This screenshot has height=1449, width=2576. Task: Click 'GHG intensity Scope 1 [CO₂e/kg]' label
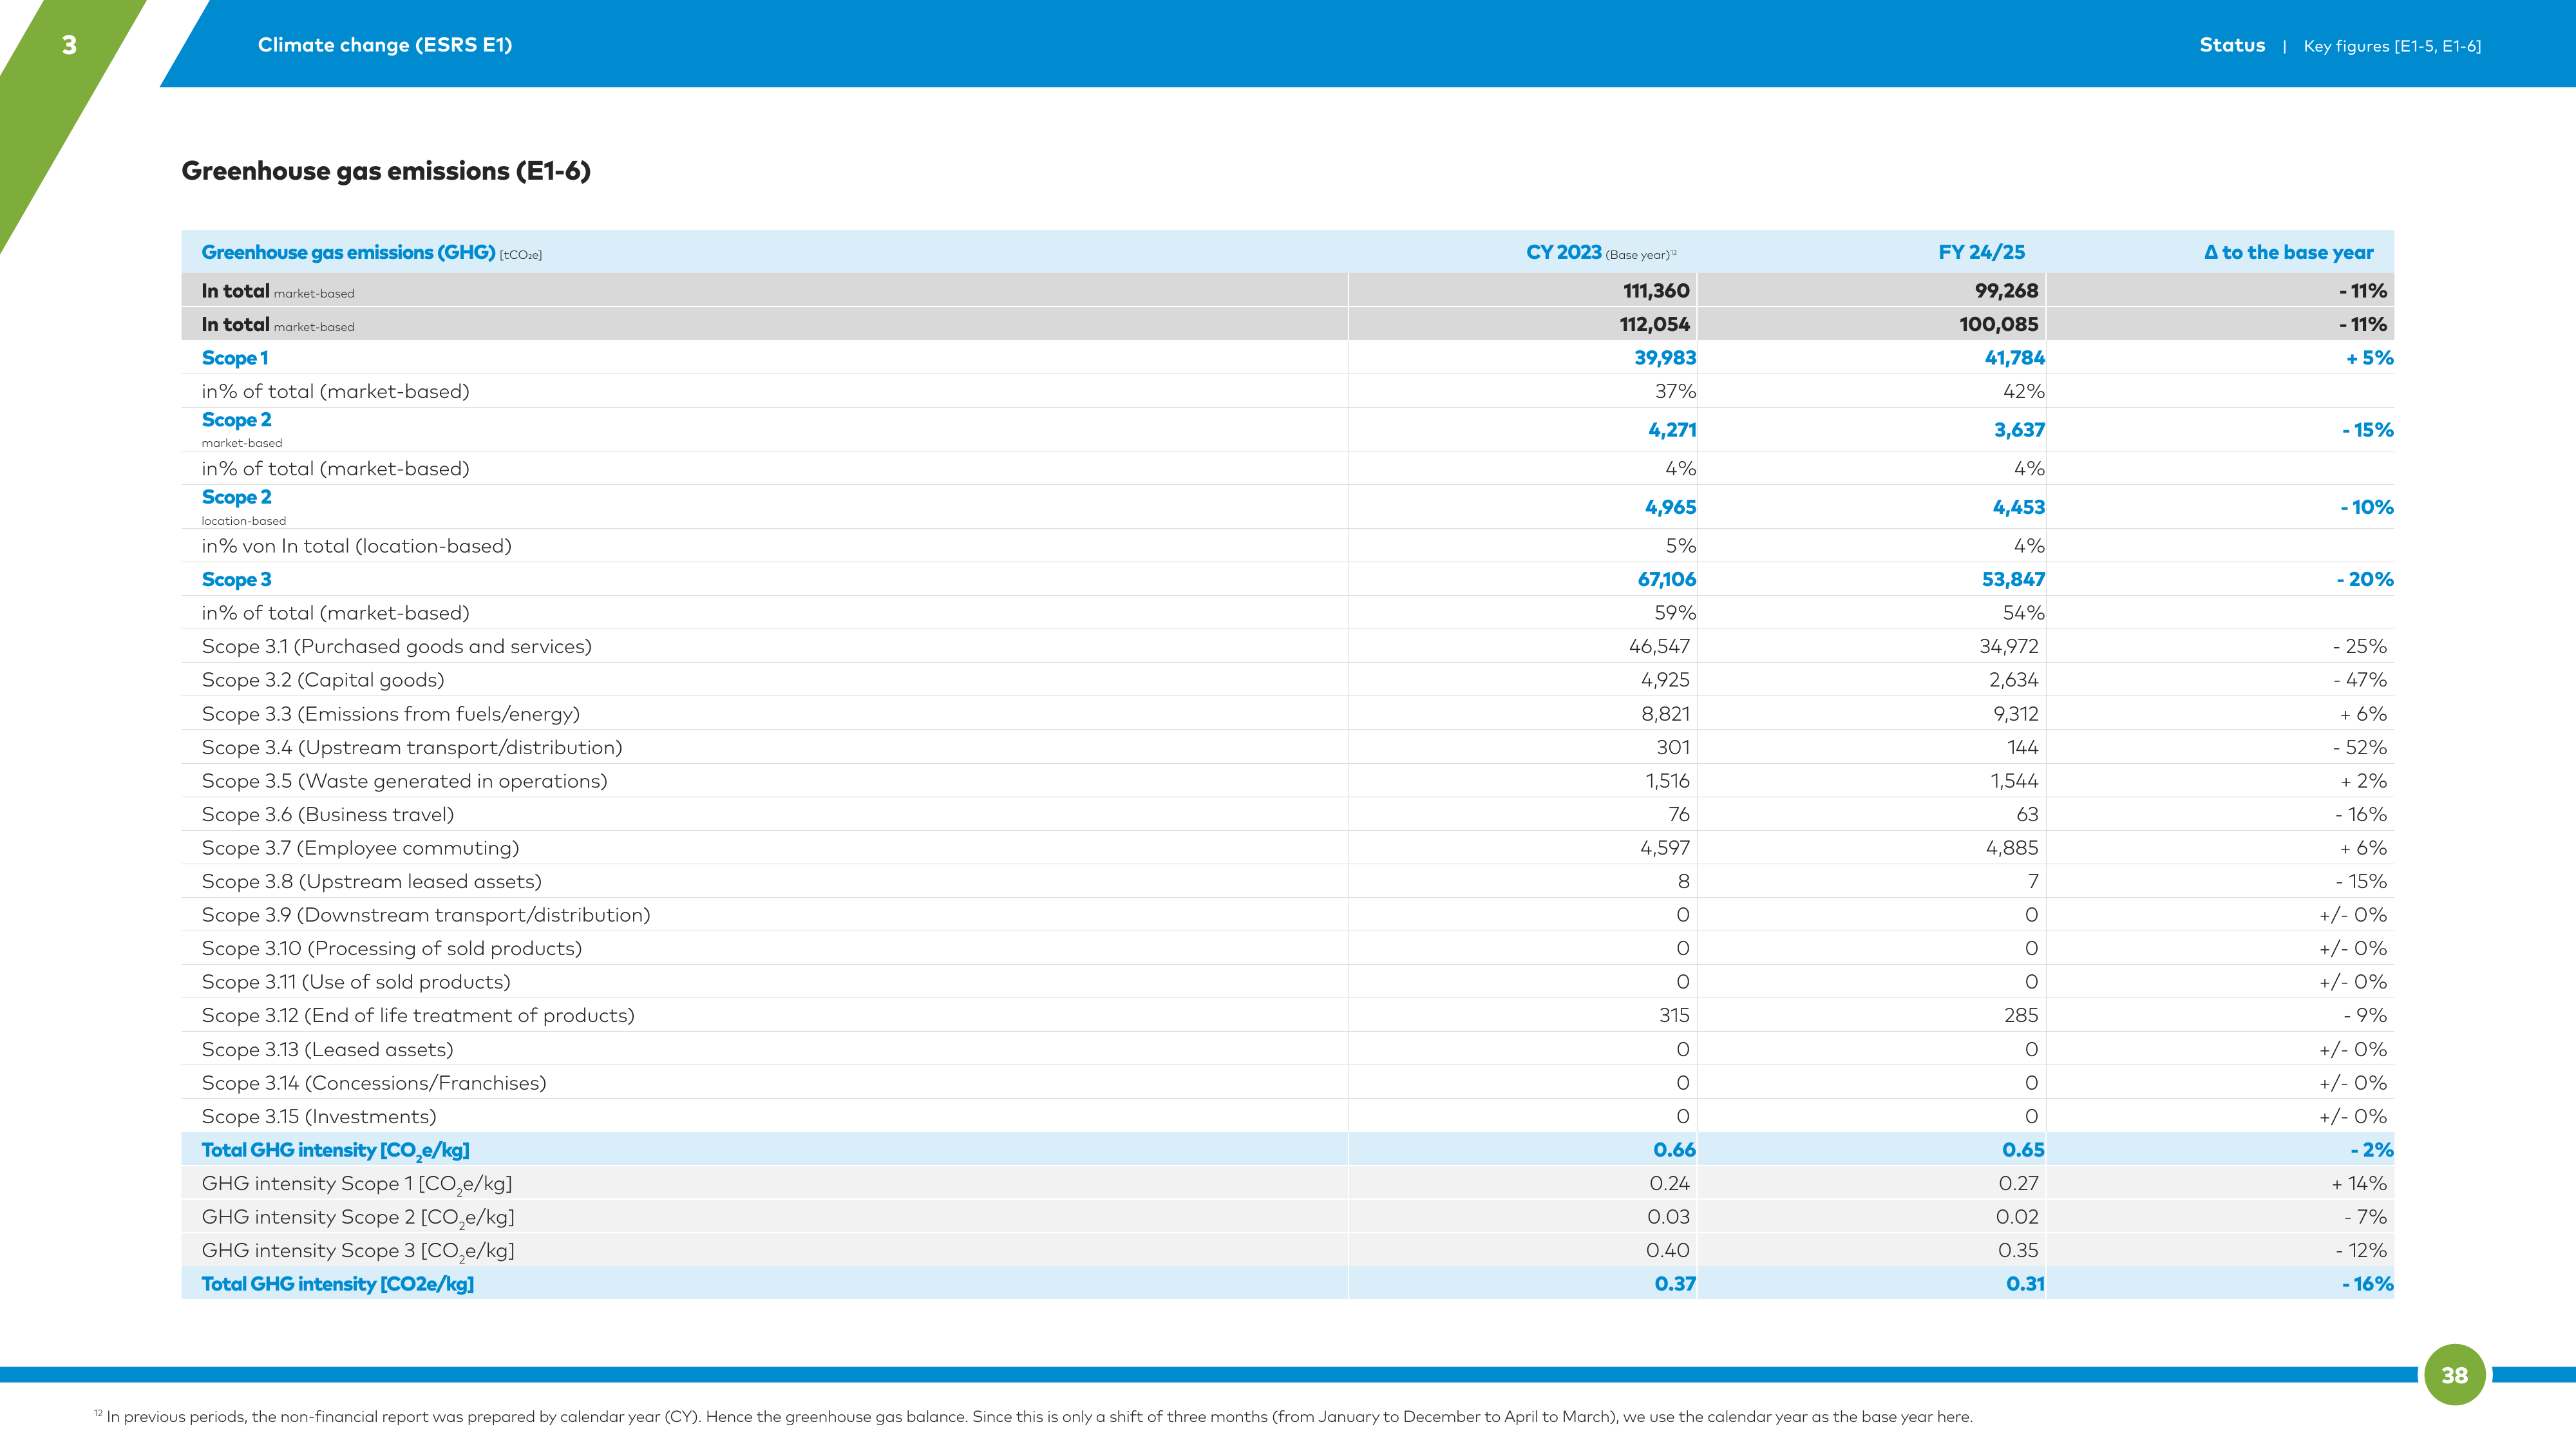[x=357, y=1184]
